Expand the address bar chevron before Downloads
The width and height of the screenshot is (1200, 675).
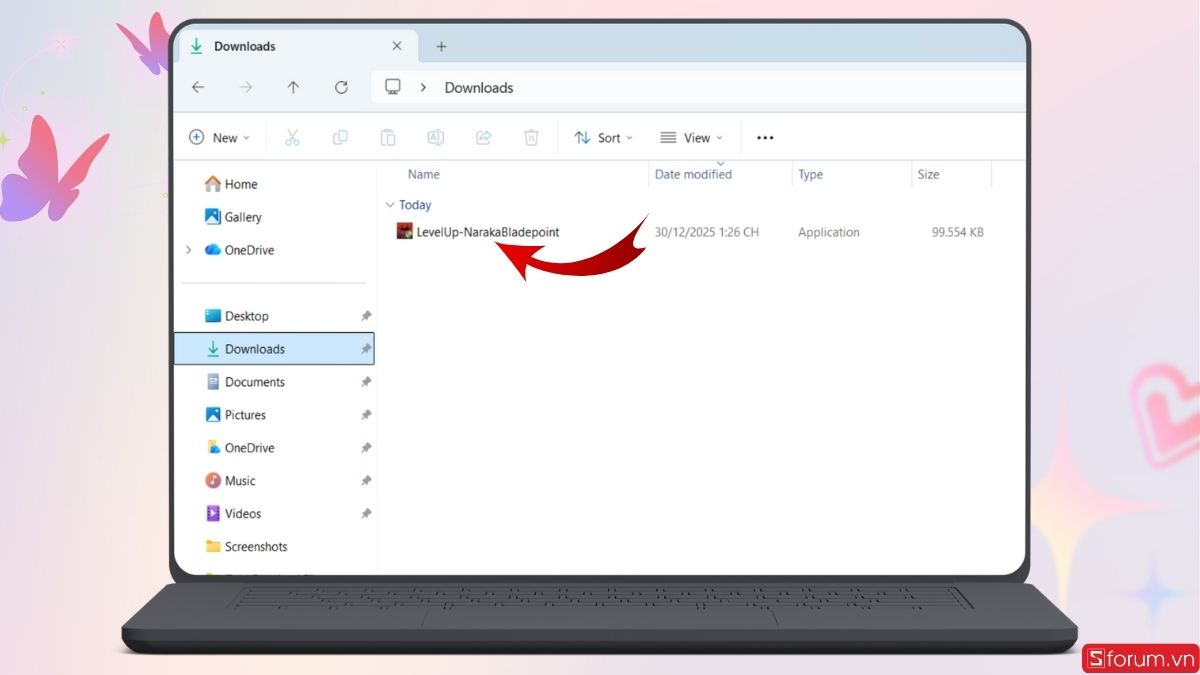423,87
